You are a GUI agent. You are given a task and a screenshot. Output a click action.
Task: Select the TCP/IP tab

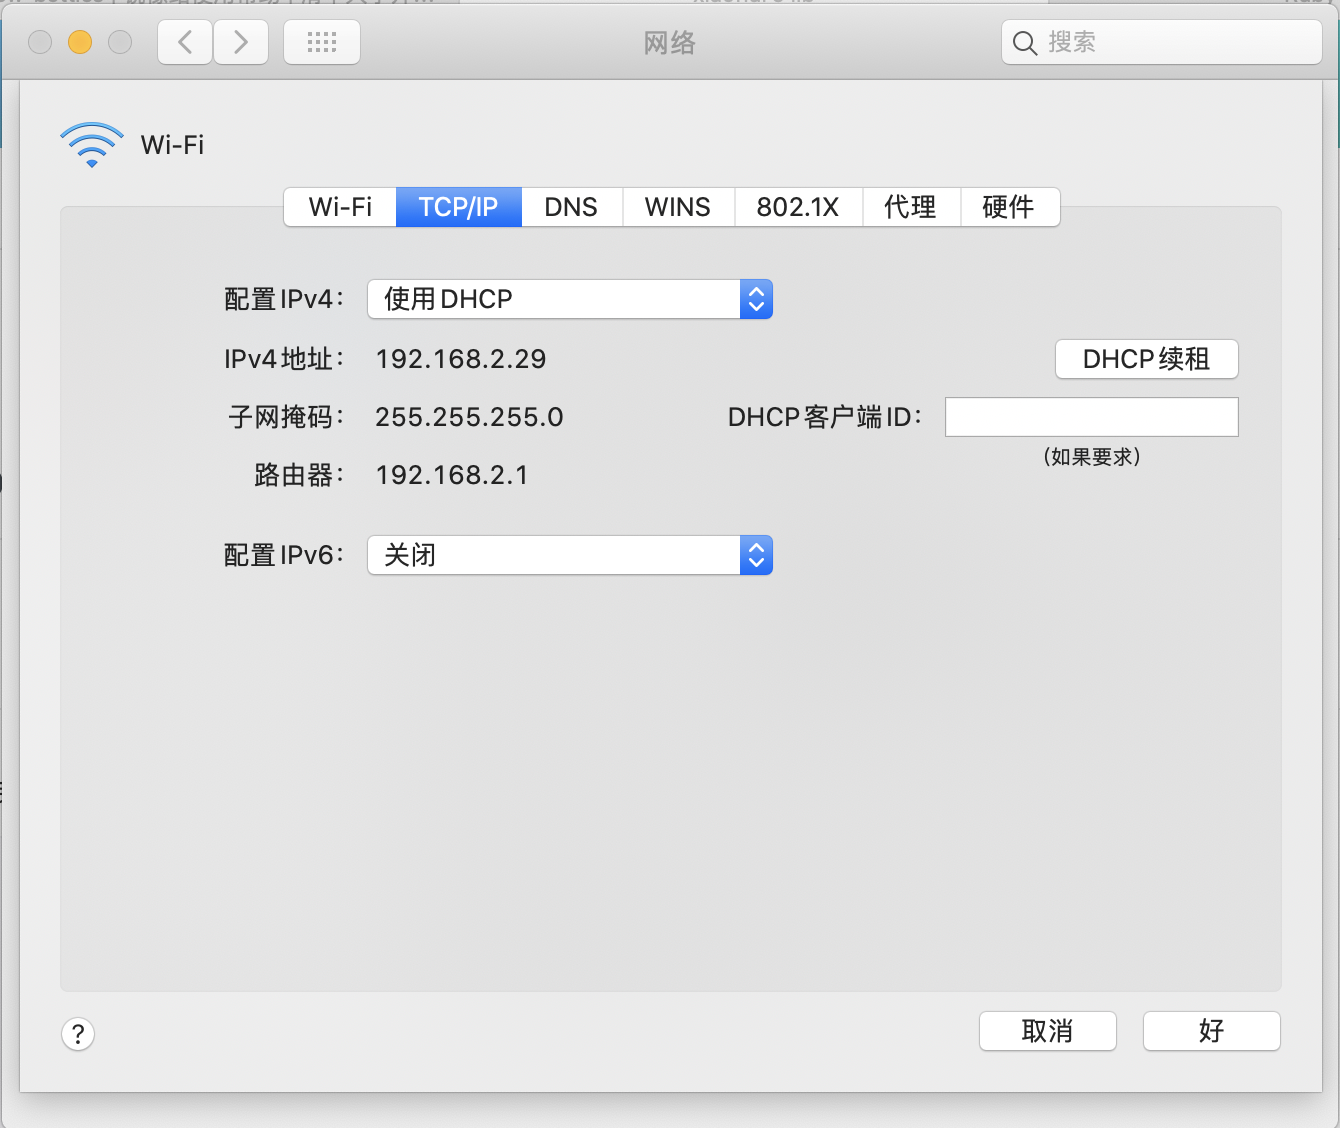click(x=458, y=207)
